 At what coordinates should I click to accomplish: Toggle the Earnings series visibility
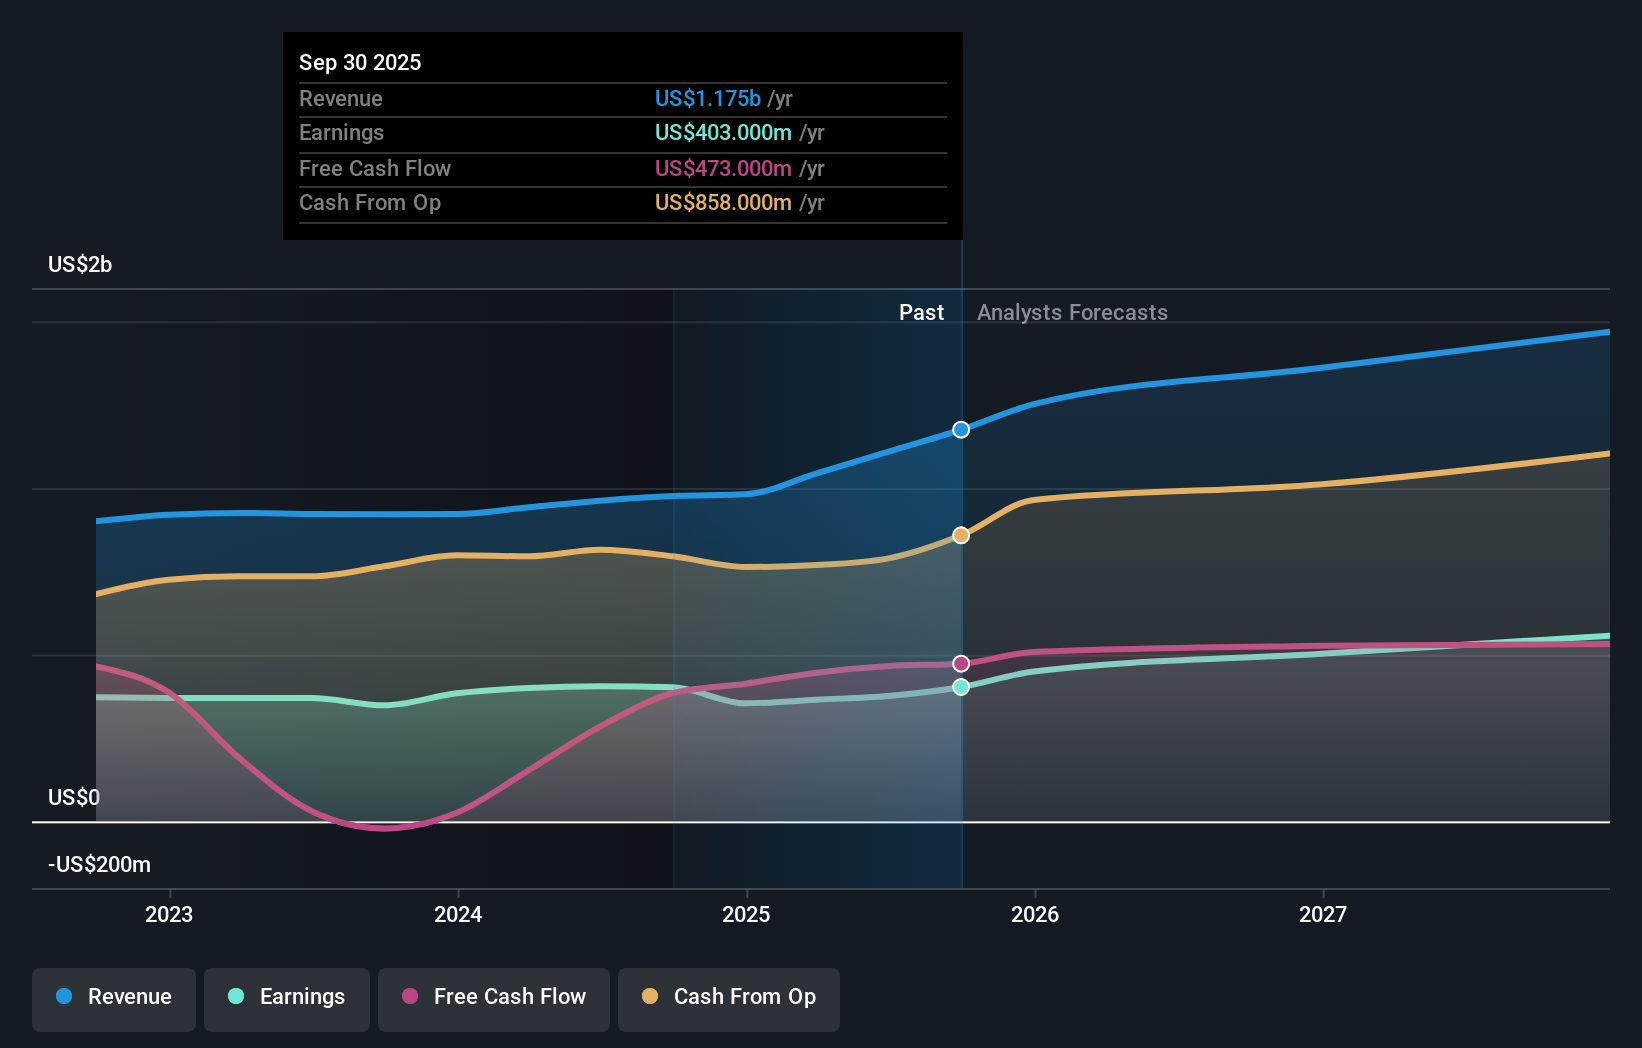[286, 999]
